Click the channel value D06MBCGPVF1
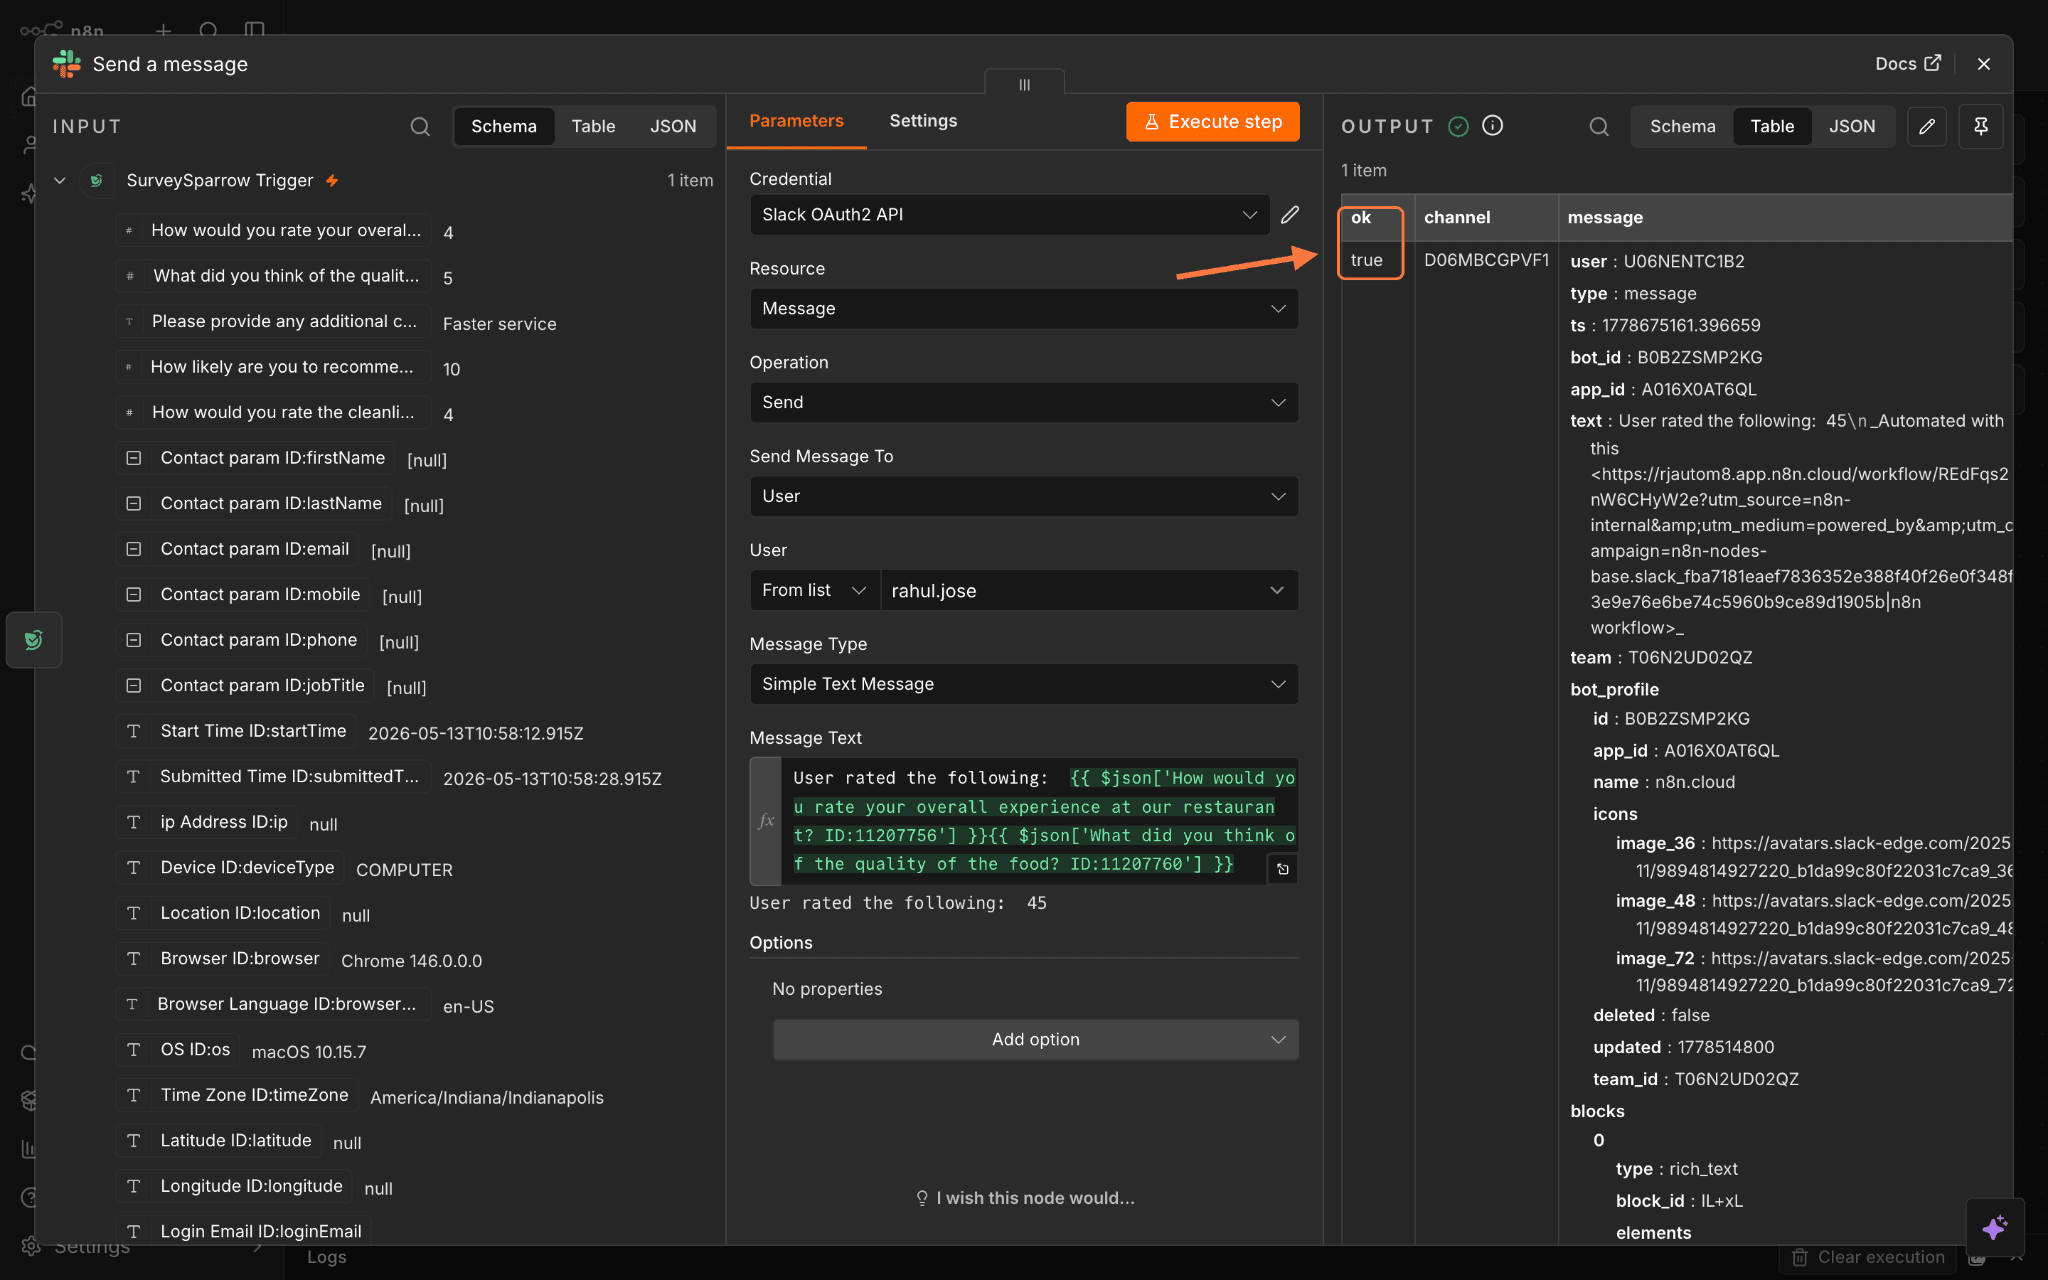This screenshot has height=1280, width=2048. coord(1486,260)
